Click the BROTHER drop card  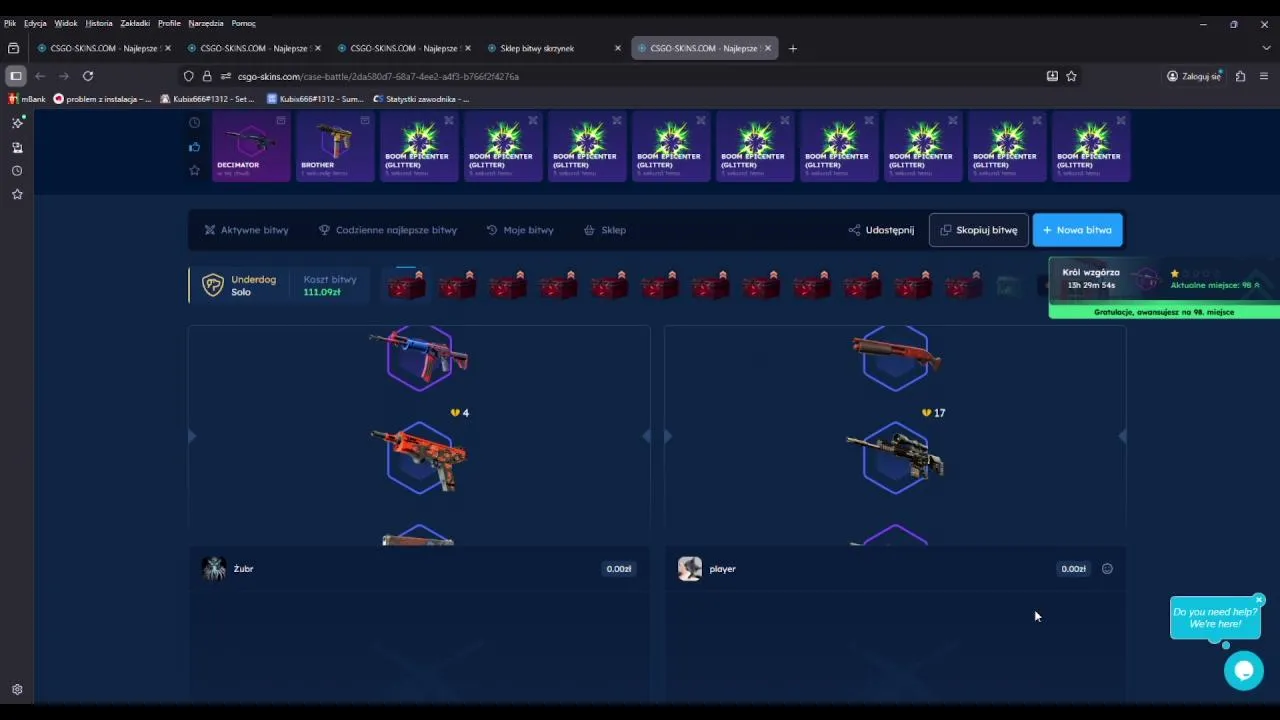[x=335, y=147]
